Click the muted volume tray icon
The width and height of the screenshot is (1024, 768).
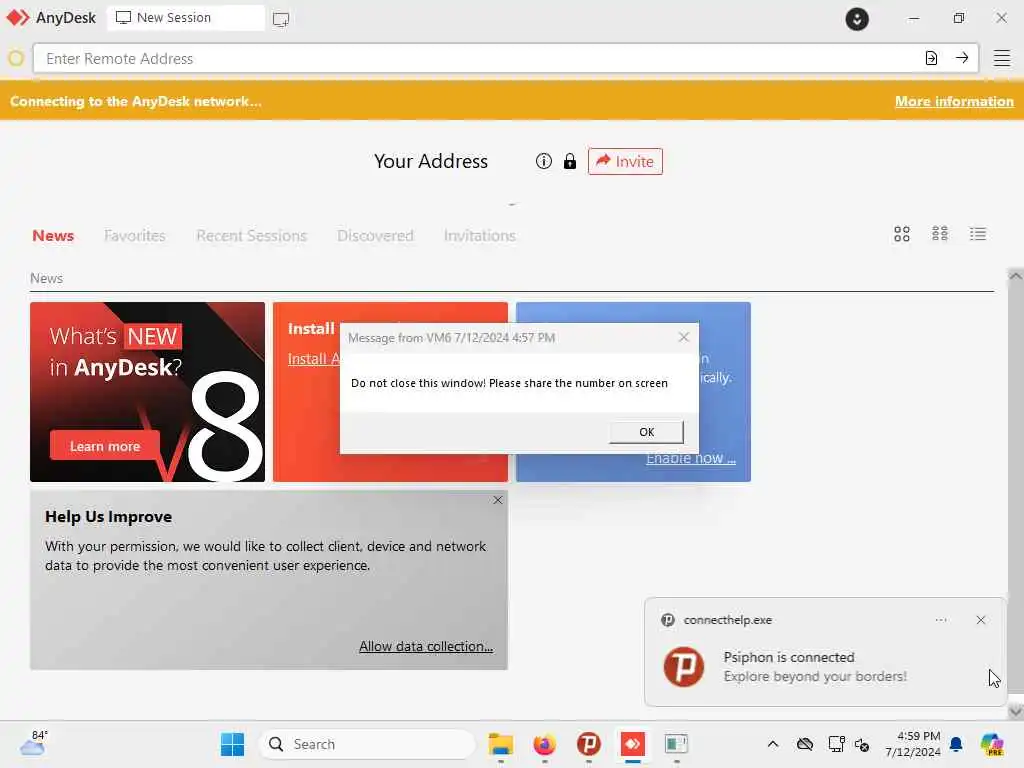coord(861,744)
